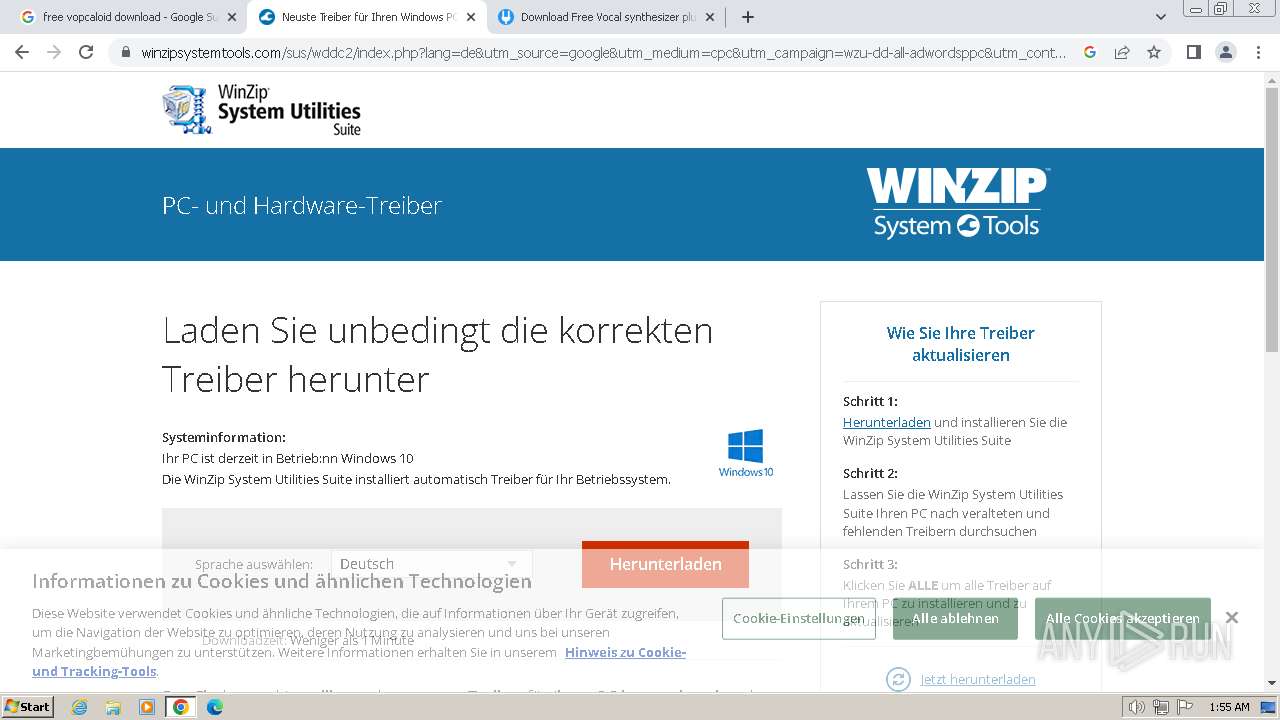
Task: Go back to the previous page
Action: point(22,52)
